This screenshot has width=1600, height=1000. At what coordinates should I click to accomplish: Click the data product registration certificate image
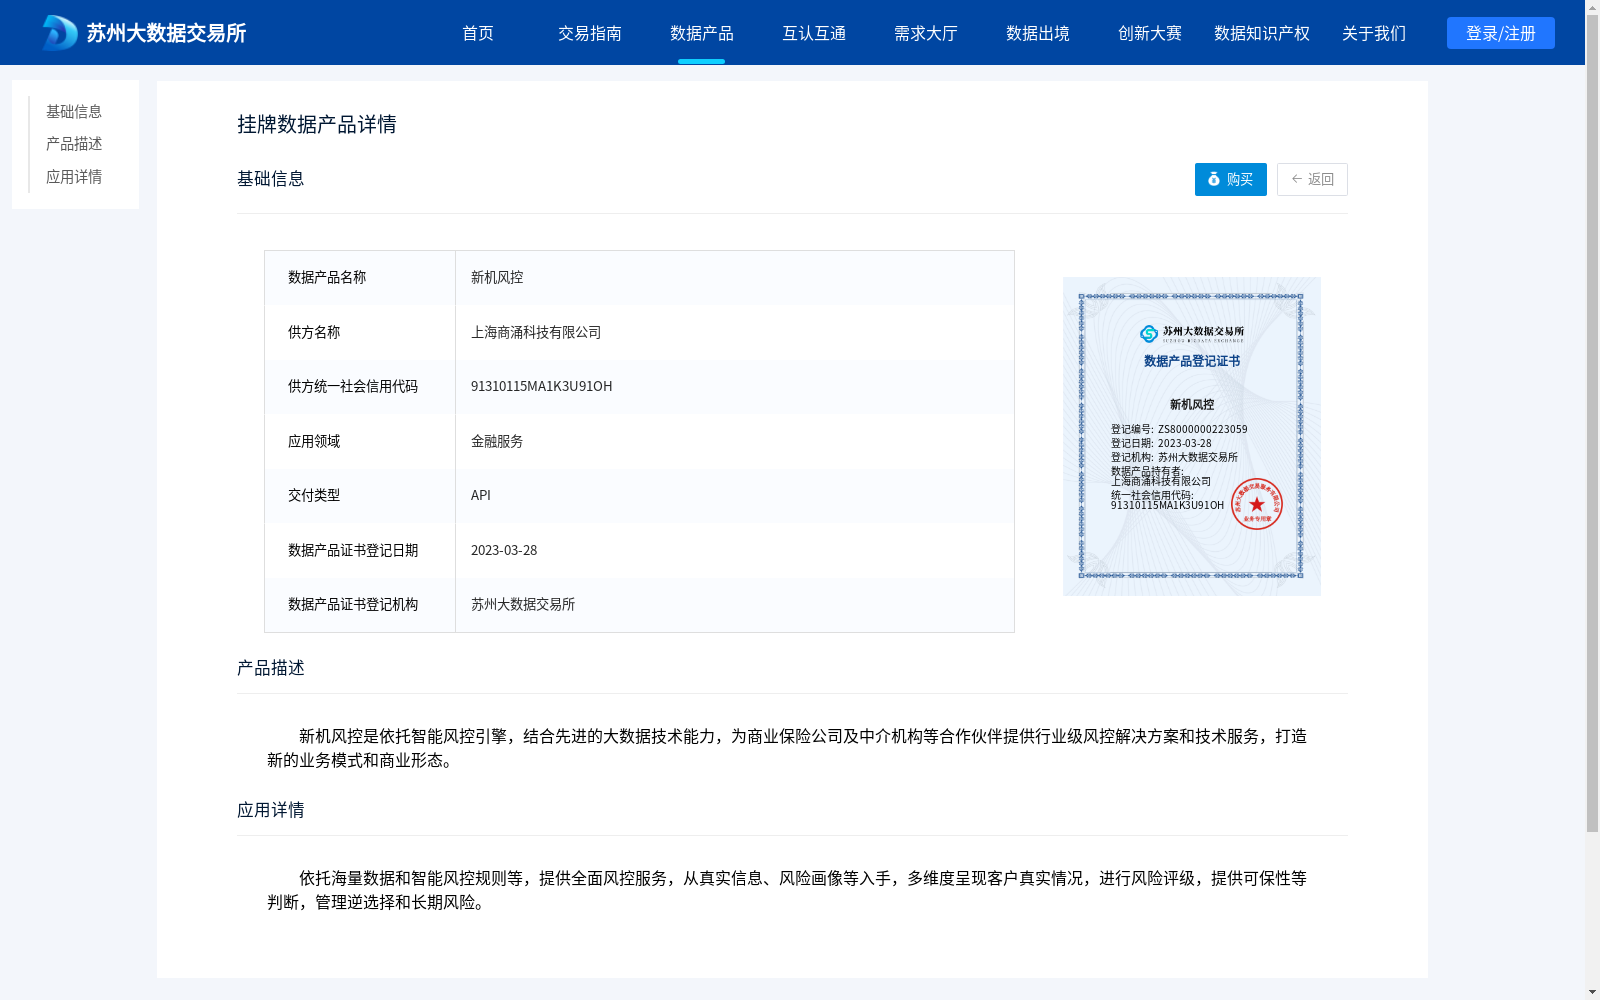pos(1191,436)
